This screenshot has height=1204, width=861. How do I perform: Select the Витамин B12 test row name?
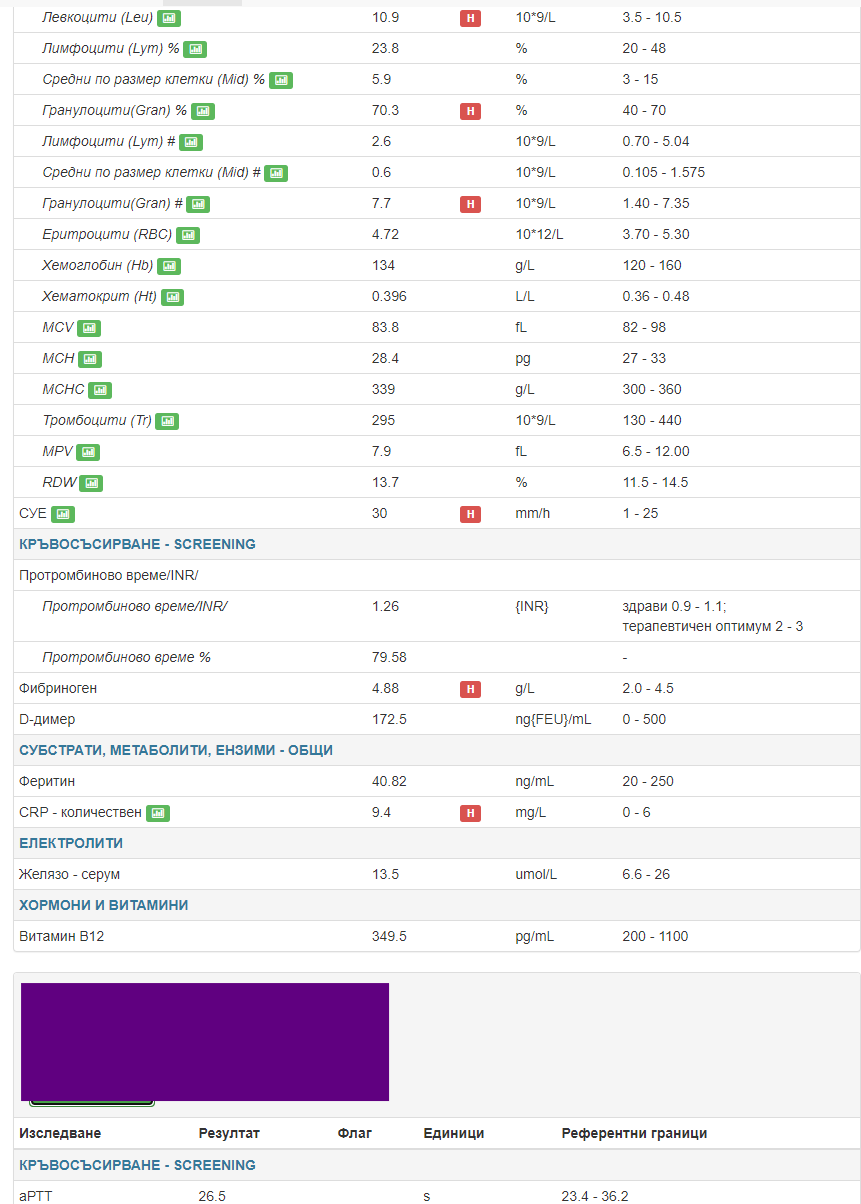point(61,936)
